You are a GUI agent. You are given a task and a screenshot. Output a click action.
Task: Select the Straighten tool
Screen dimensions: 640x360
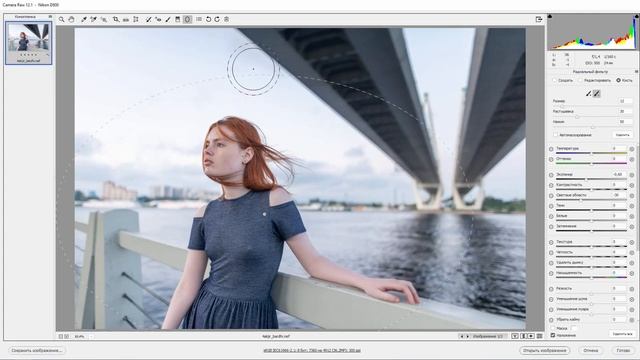click(x=126, y=19)
